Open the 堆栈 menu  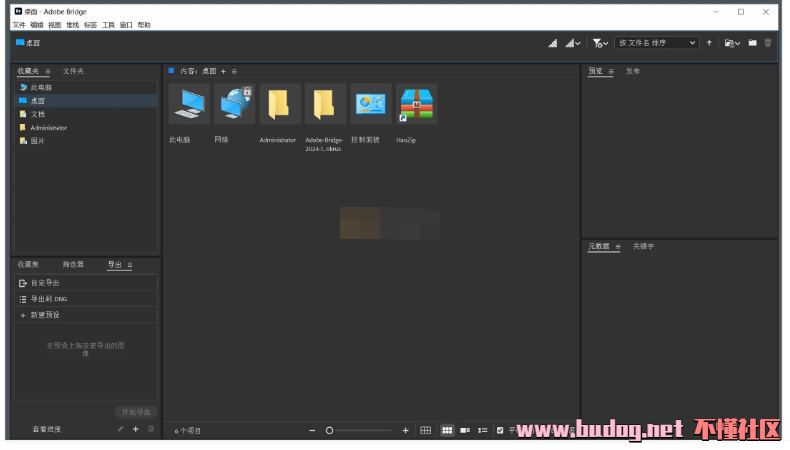tap(73, 25)
